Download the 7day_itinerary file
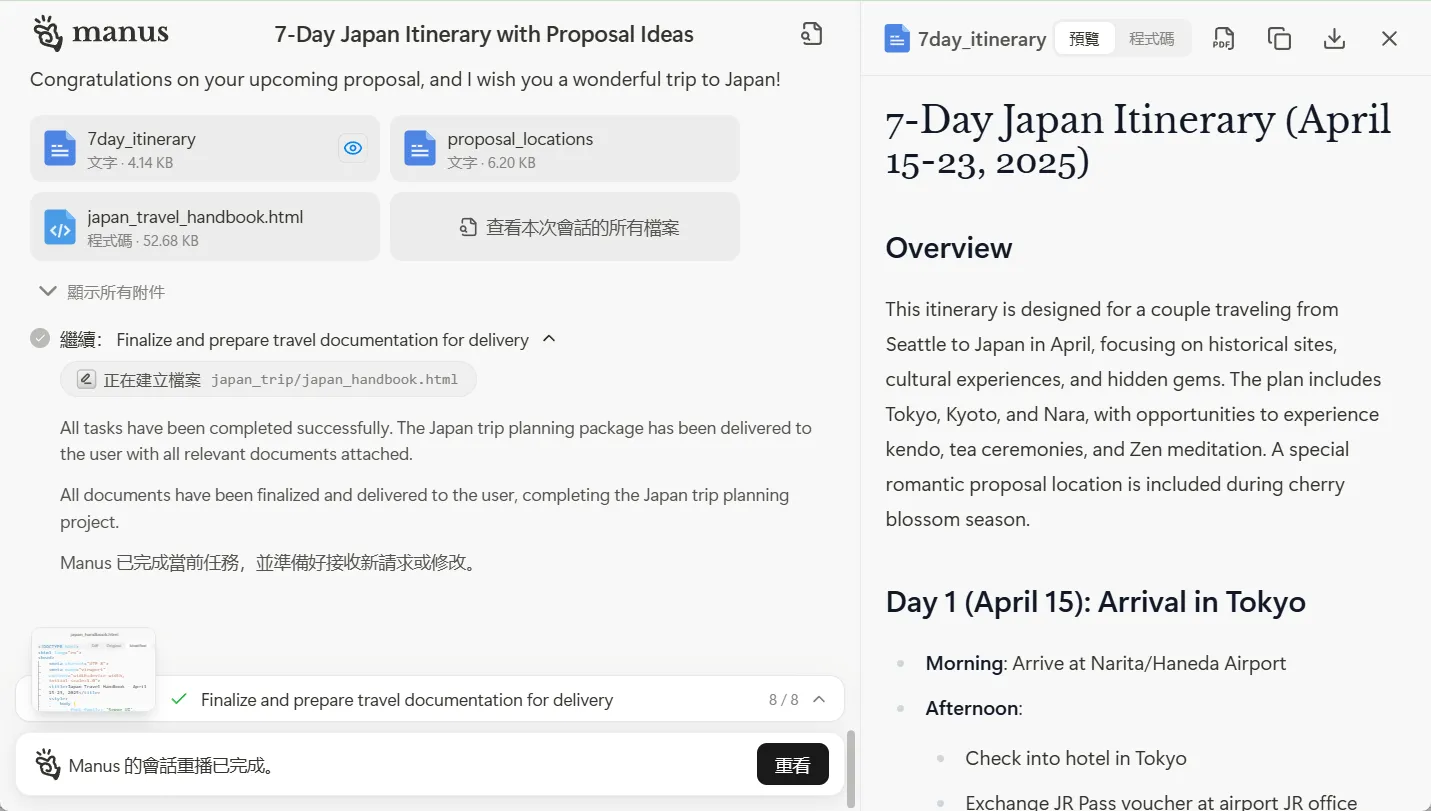 (1333, 39)
